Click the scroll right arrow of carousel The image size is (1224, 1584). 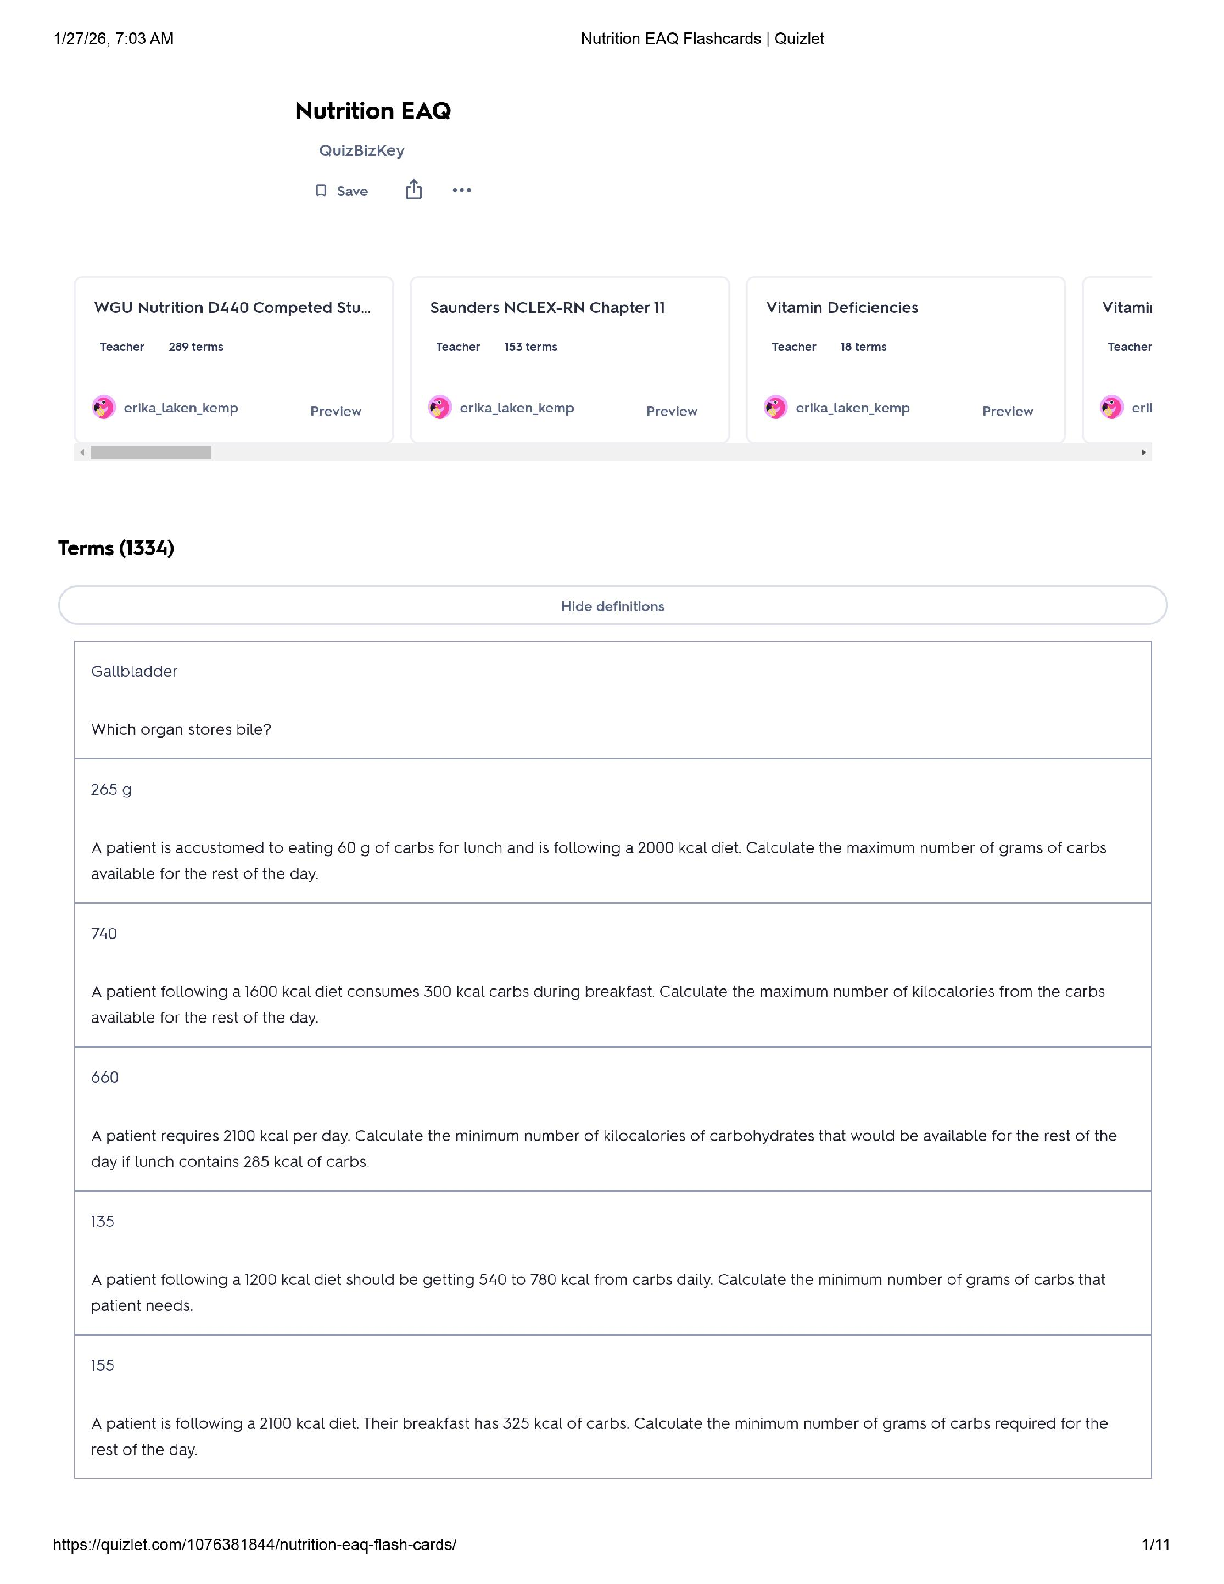1144,453
